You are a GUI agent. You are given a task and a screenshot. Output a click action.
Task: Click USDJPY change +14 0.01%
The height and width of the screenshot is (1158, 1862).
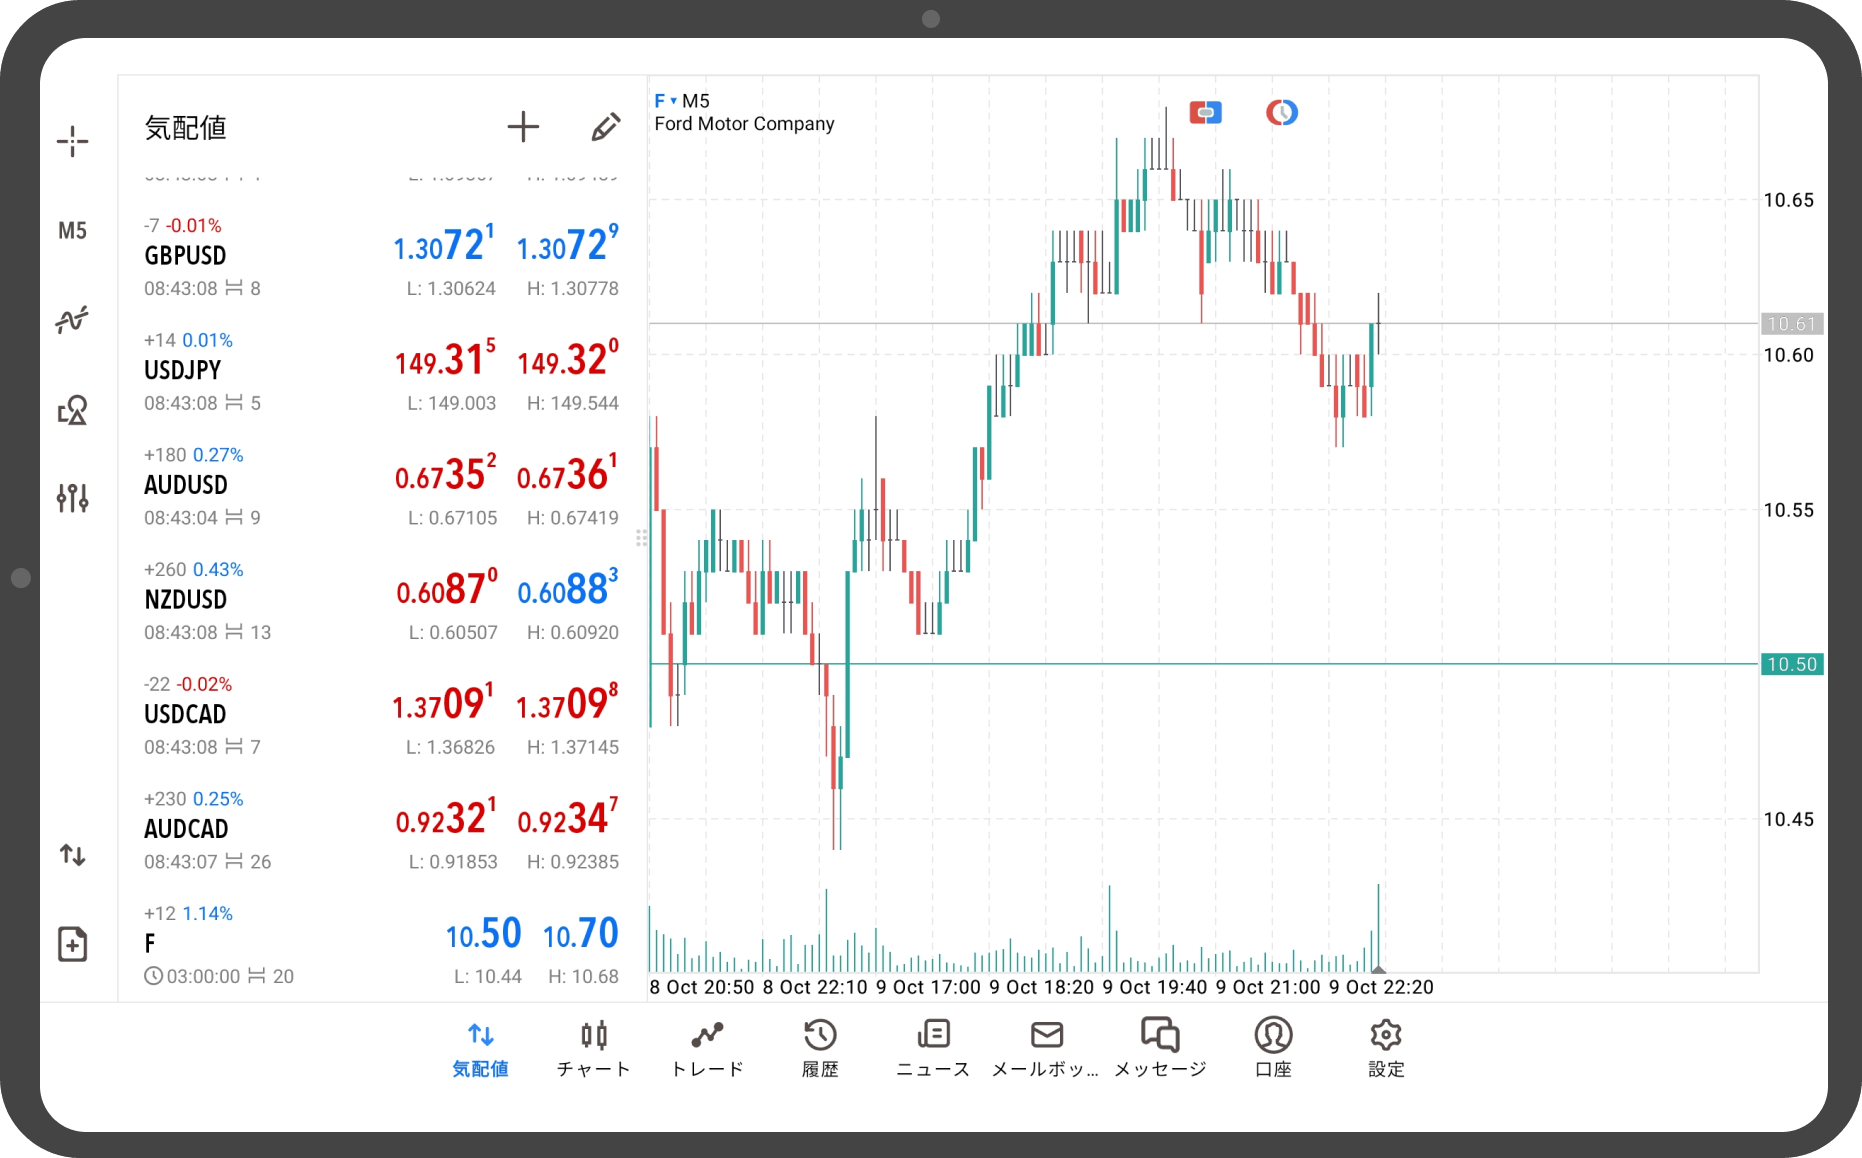pyautogui.click(x=188, y=340)
